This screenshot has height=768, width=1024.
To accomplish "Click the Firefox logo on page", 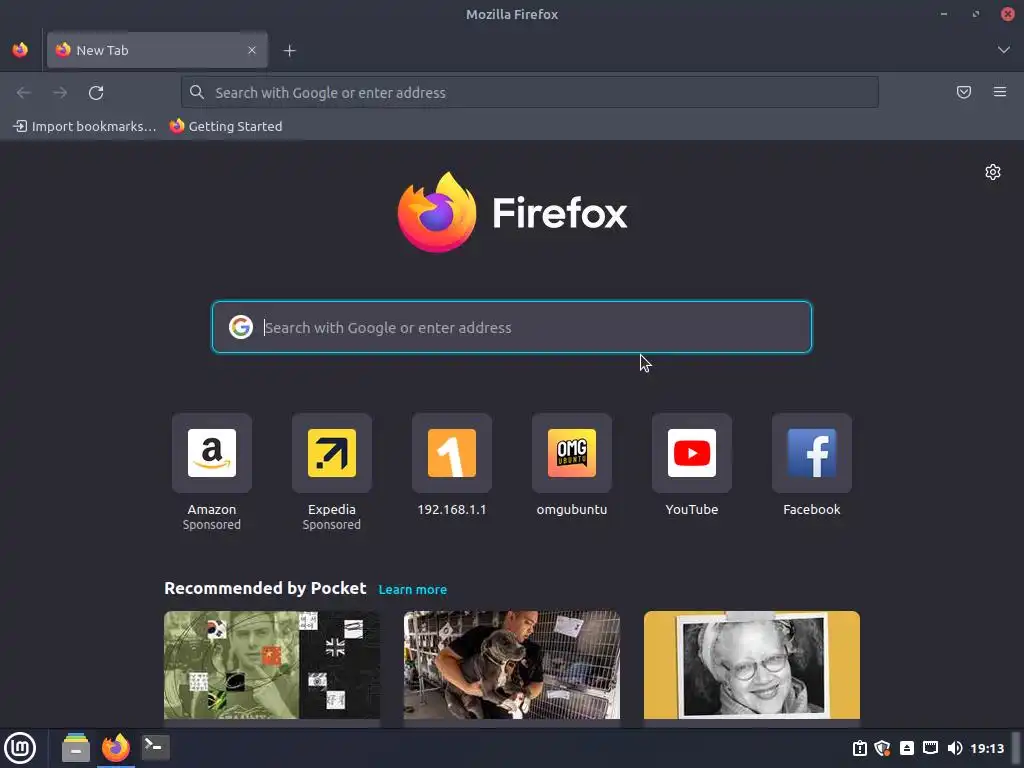I will pyautogui.click(x=512, y=212).
